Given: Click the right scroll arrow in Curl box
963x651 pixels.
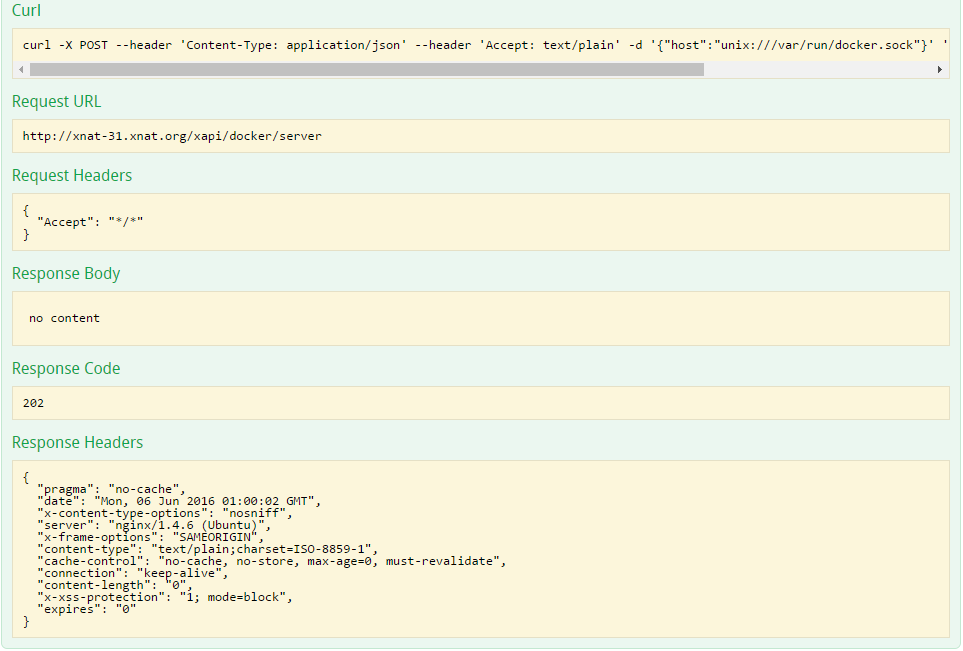Looking at the screenshot, I should tap(940, 70).
